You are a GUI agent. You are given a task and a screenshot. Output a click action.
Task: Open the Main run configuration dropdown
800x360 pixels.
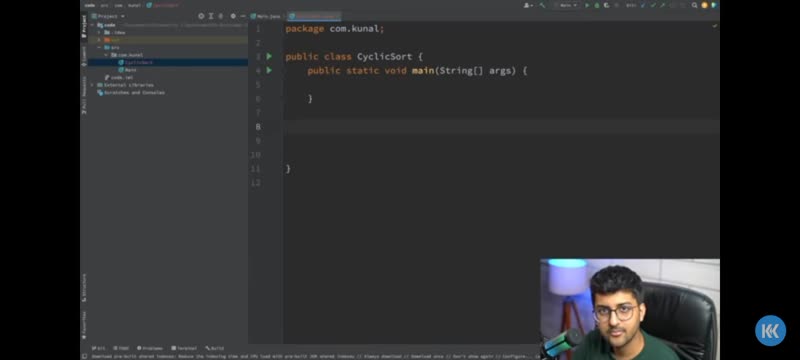(566, 5)
